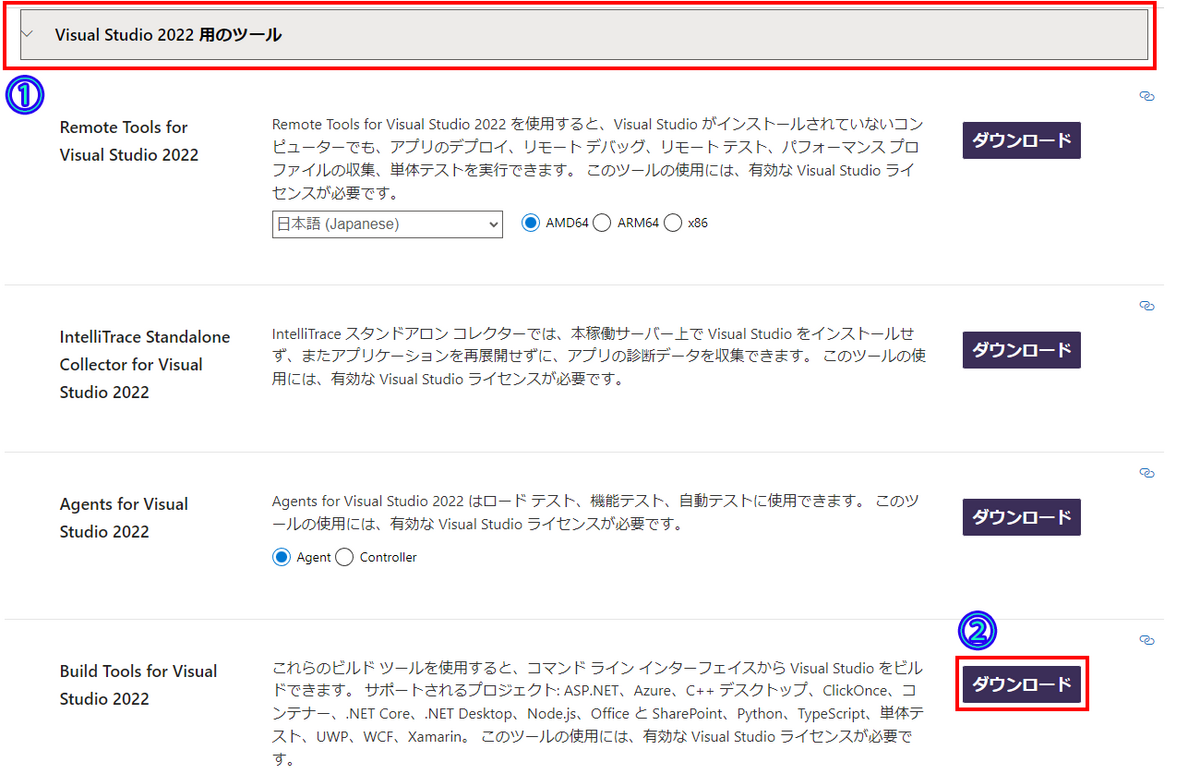Image resolution: width=1200 pixels, height=774 pixels.
Task: Click ダウンロード for IntelliTrace Standalone Collector
Action: [1021, 349]
